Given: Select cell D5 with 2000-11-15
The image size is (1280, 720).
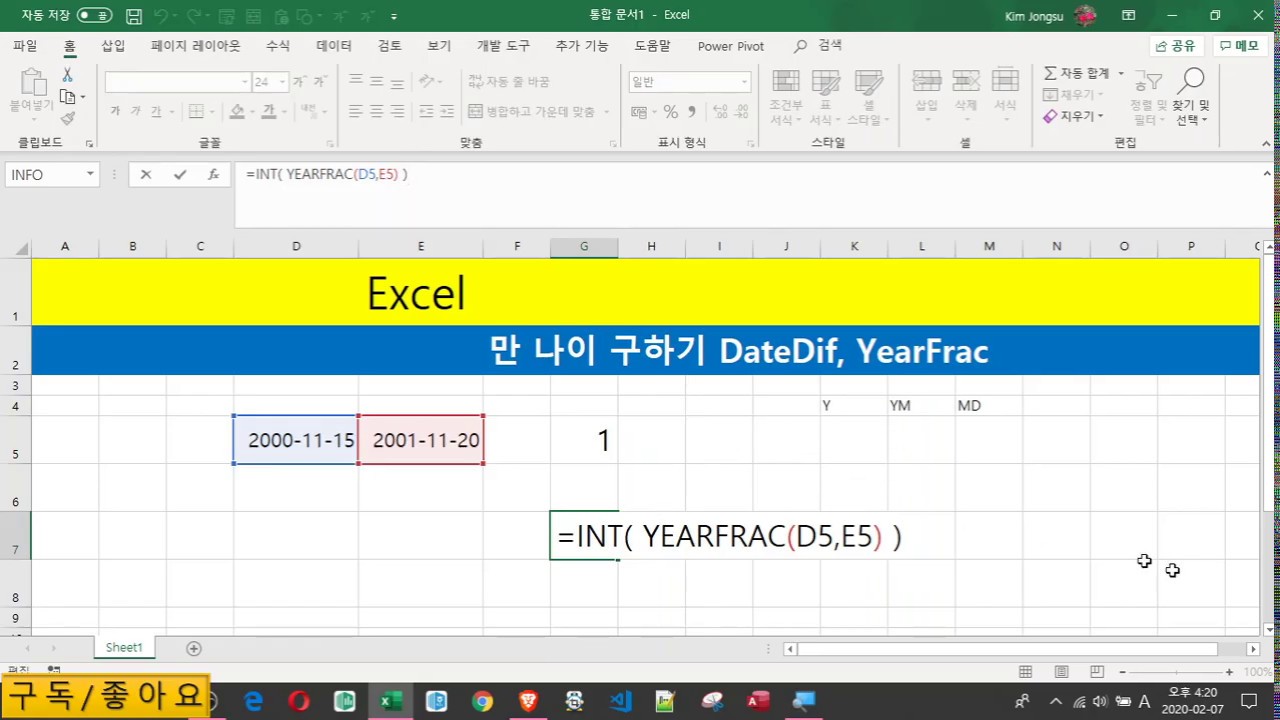Looking at the screenshot, I should coord(296,440).
